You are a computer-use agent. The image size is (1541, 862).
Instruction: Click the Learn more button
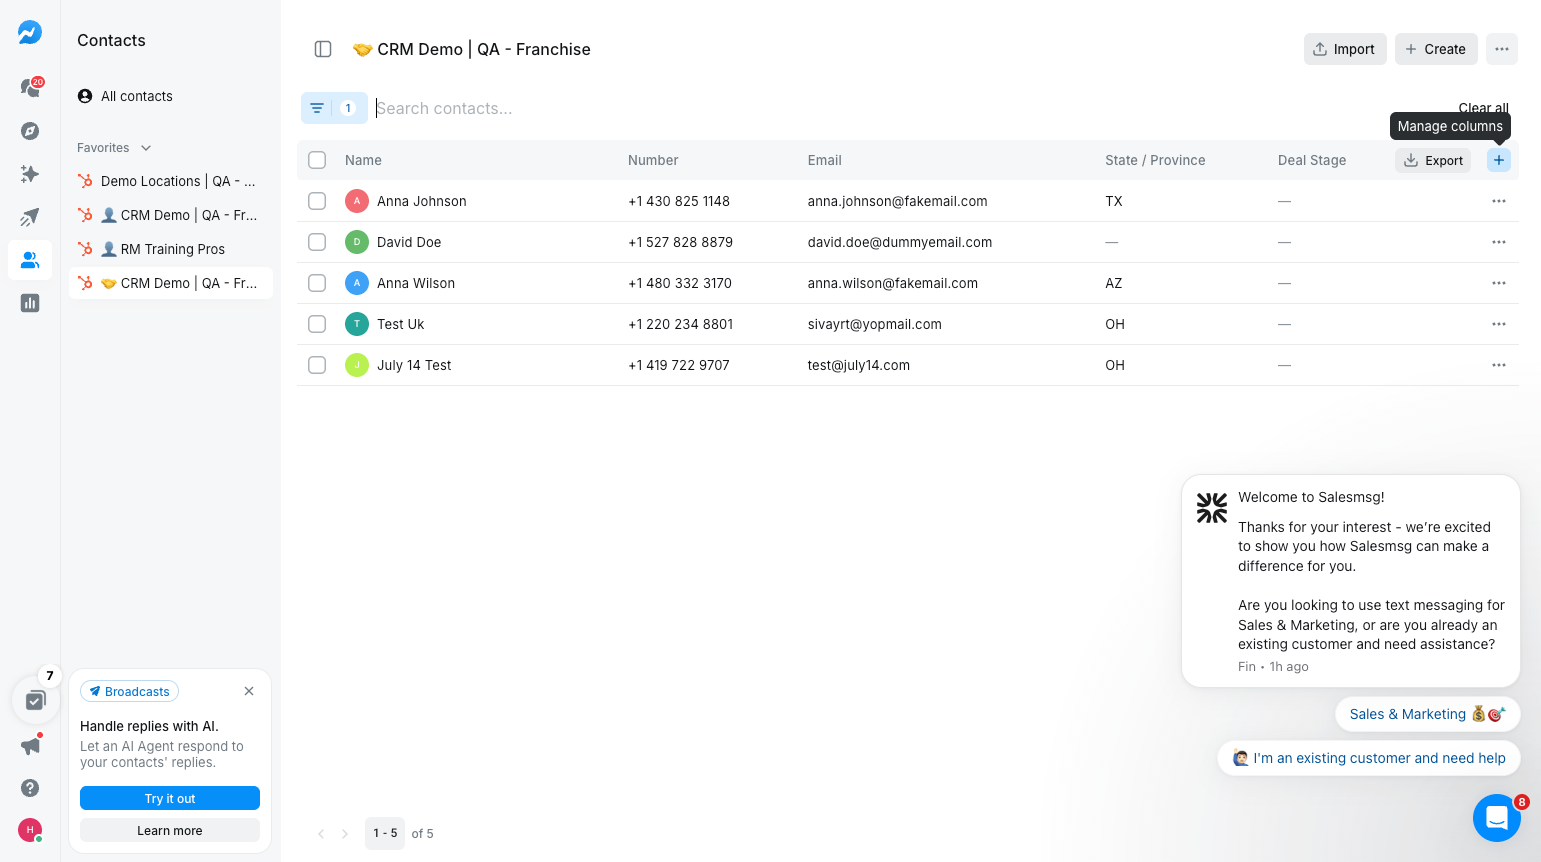click(170, 830)
